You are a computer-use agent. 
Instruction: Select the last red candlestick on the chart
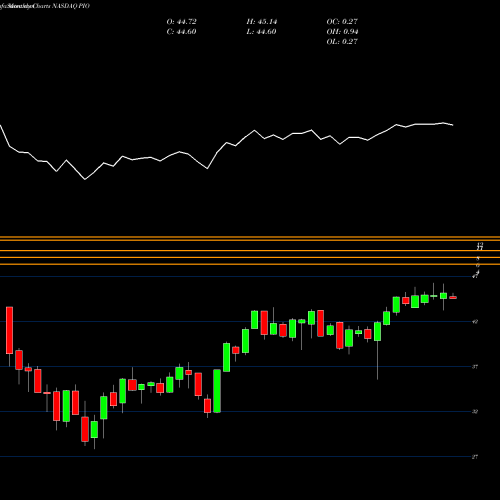click(x=453, y=297)
